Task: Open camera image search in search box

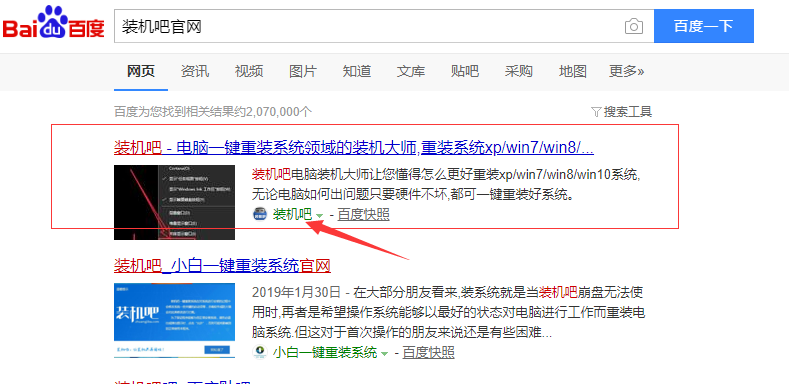Action: tap(634, 26)
